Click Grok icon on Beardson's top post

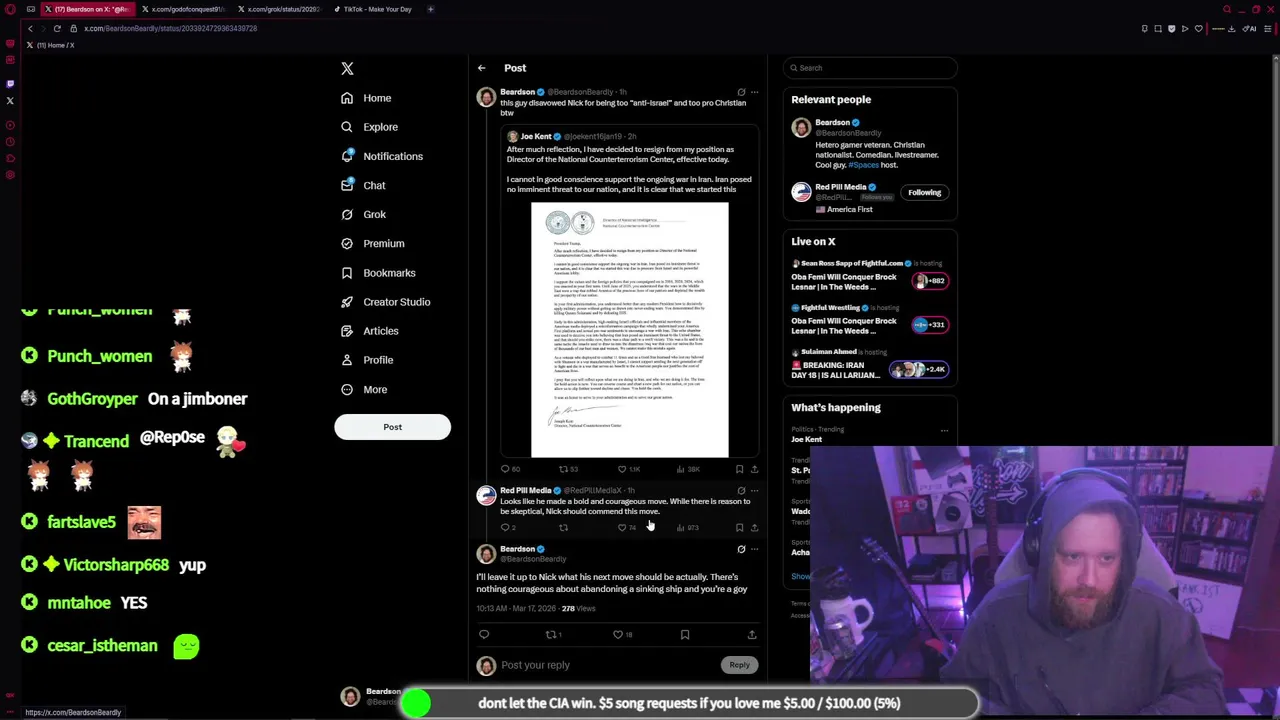click(x=741, y=92)
